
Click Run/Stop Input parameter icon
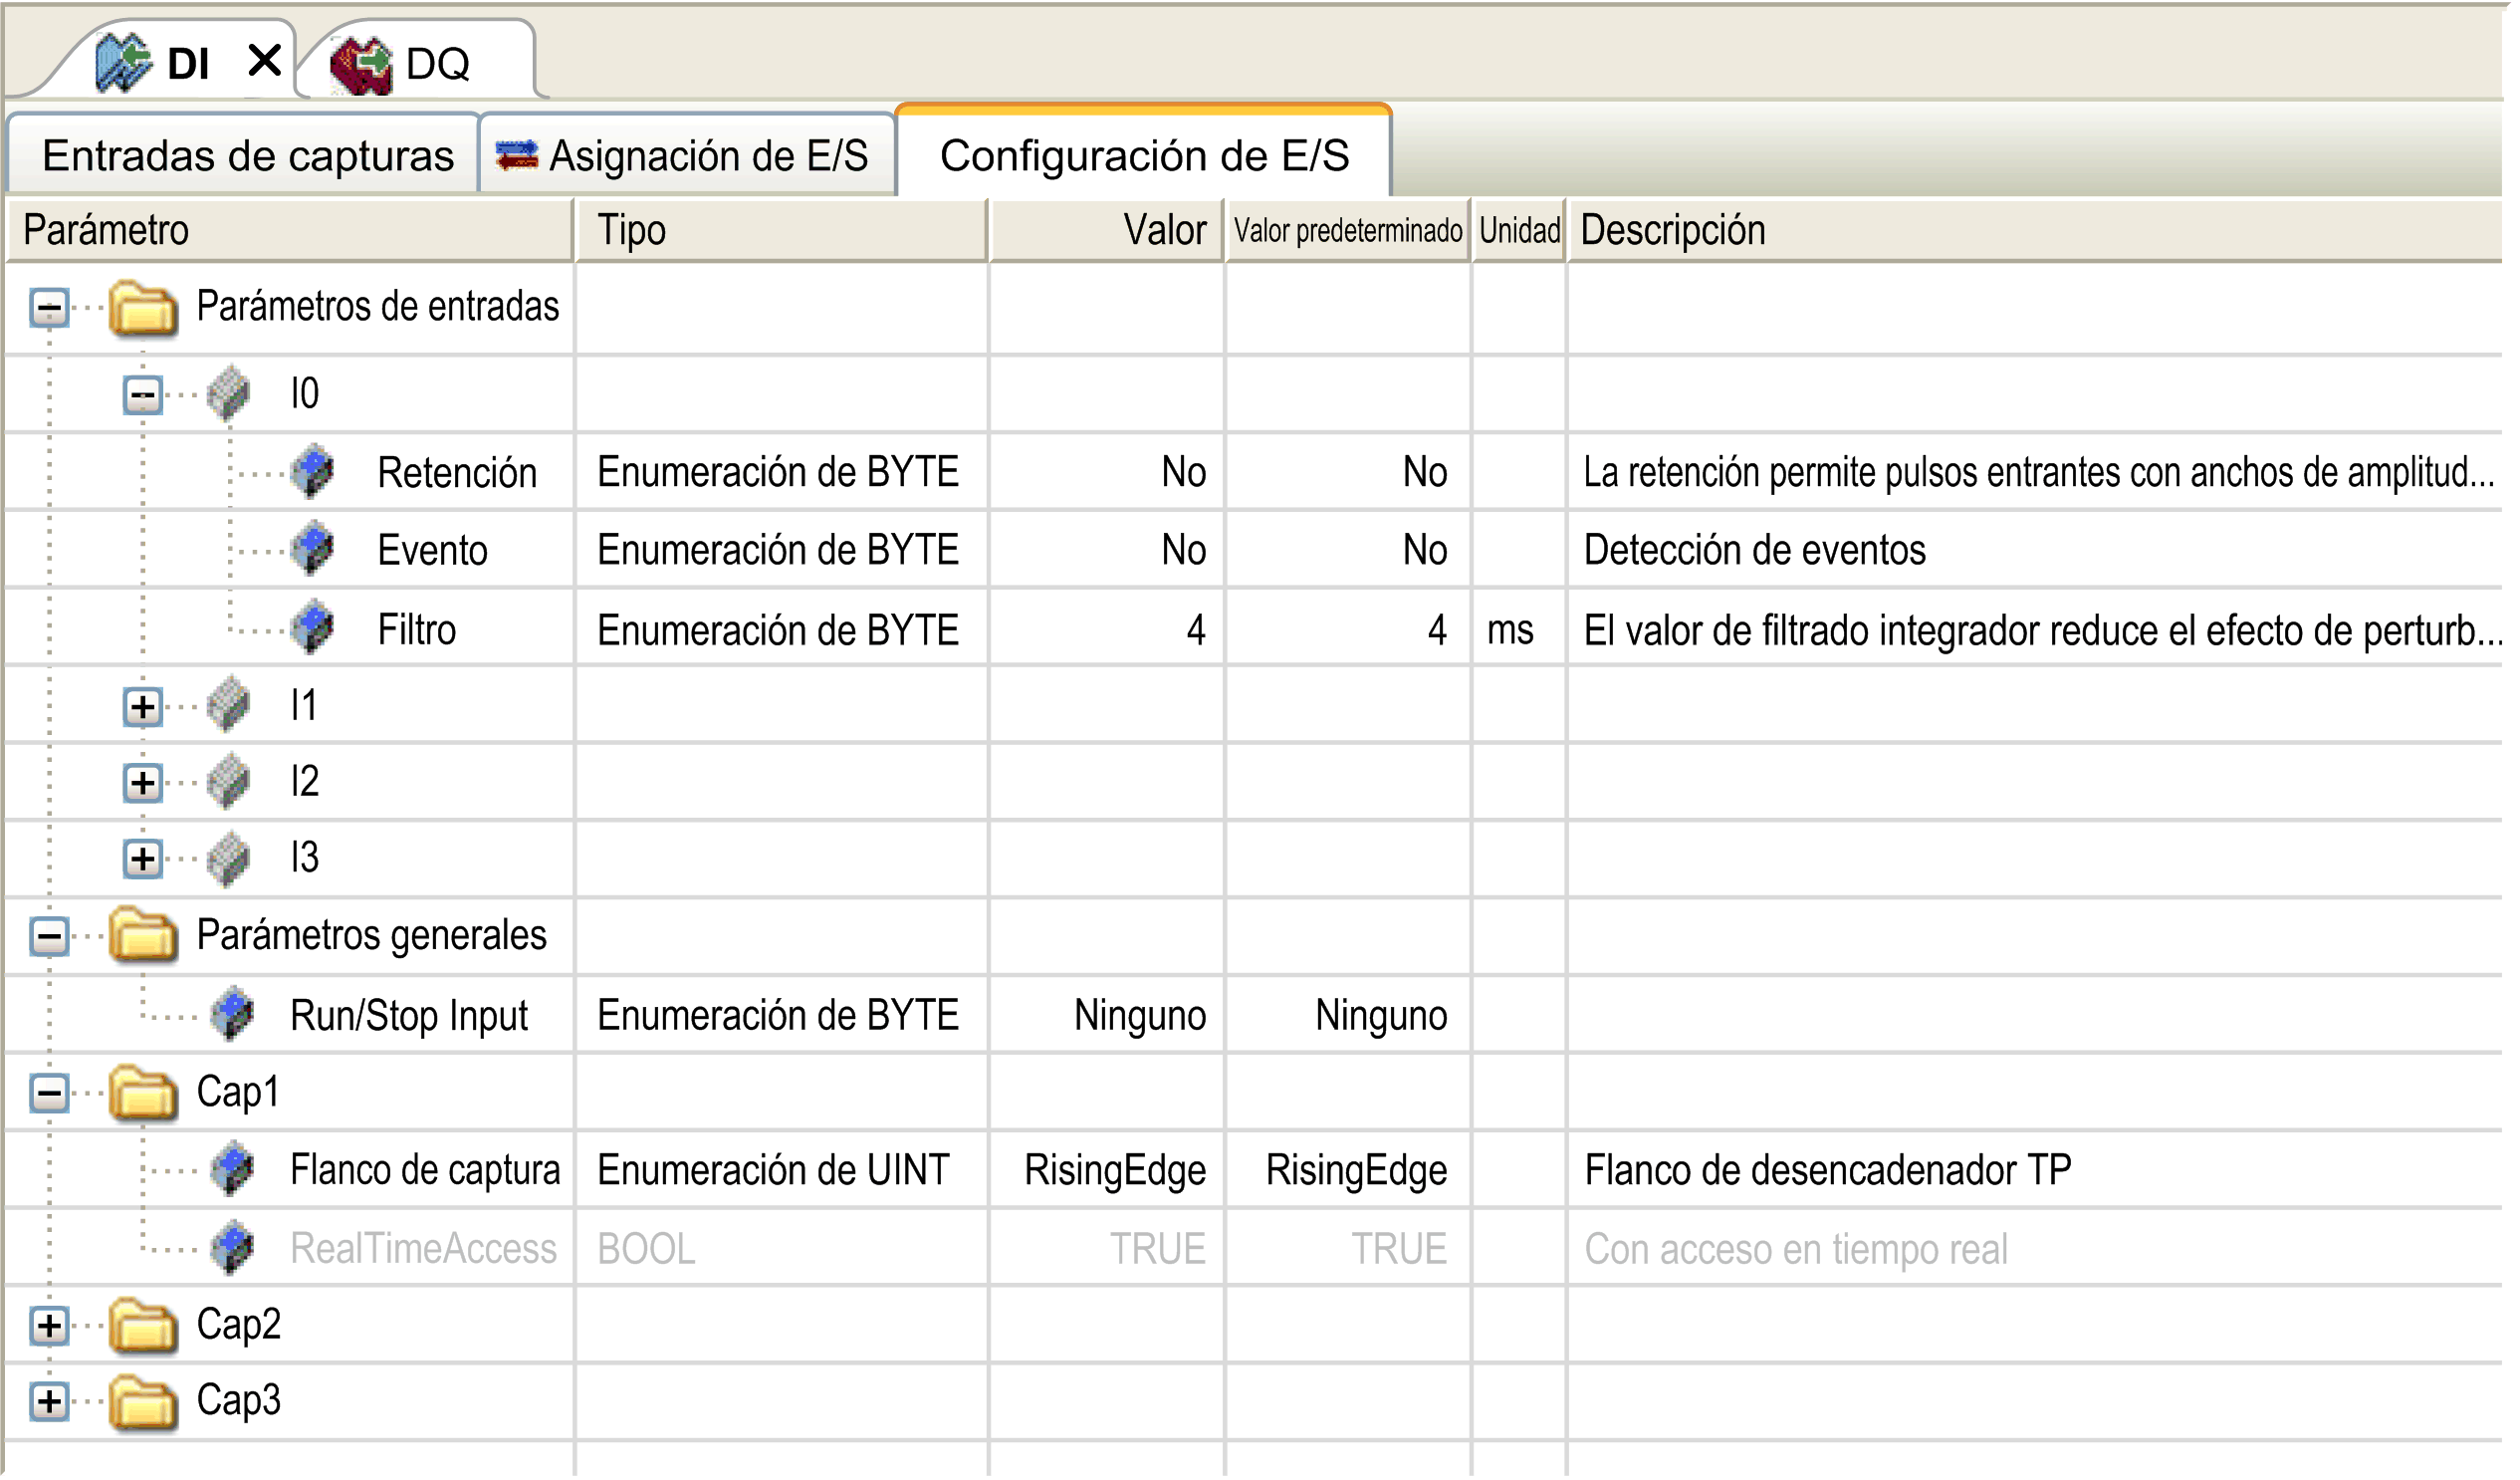click(233, 1015)
